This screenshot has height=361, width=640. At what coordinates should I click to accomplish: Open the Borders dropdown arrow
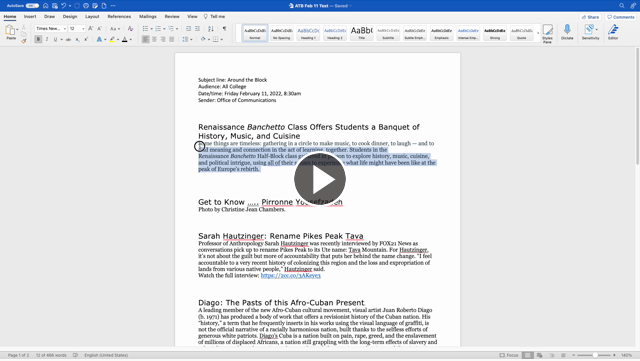coord(222,40)
